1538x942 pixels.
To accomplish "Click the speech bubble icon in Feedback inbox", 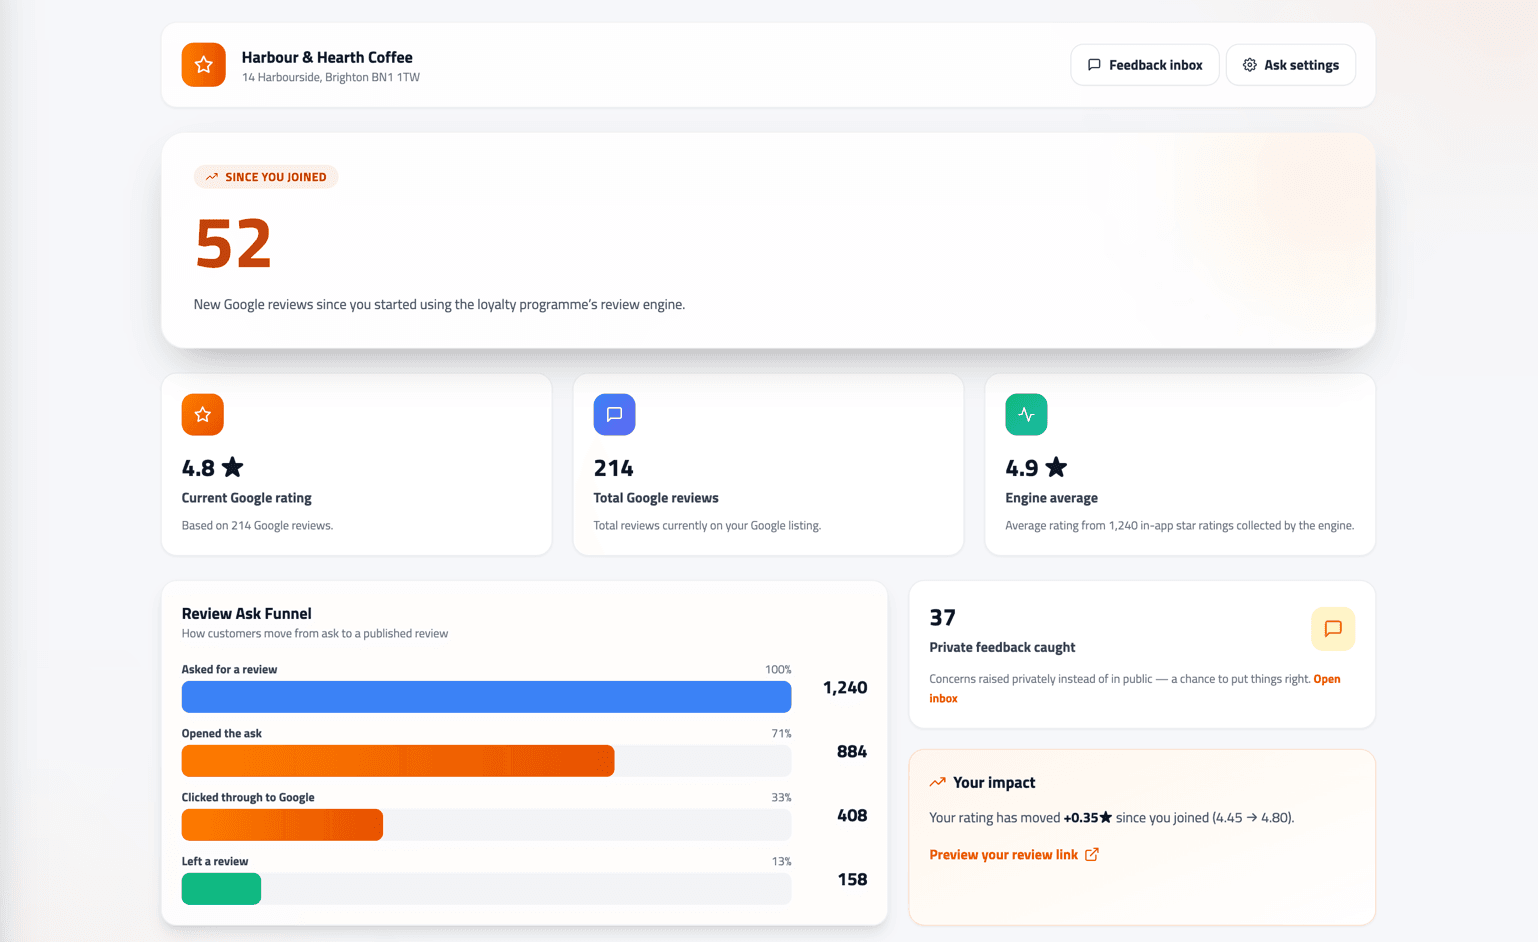I will point(1094,65).
